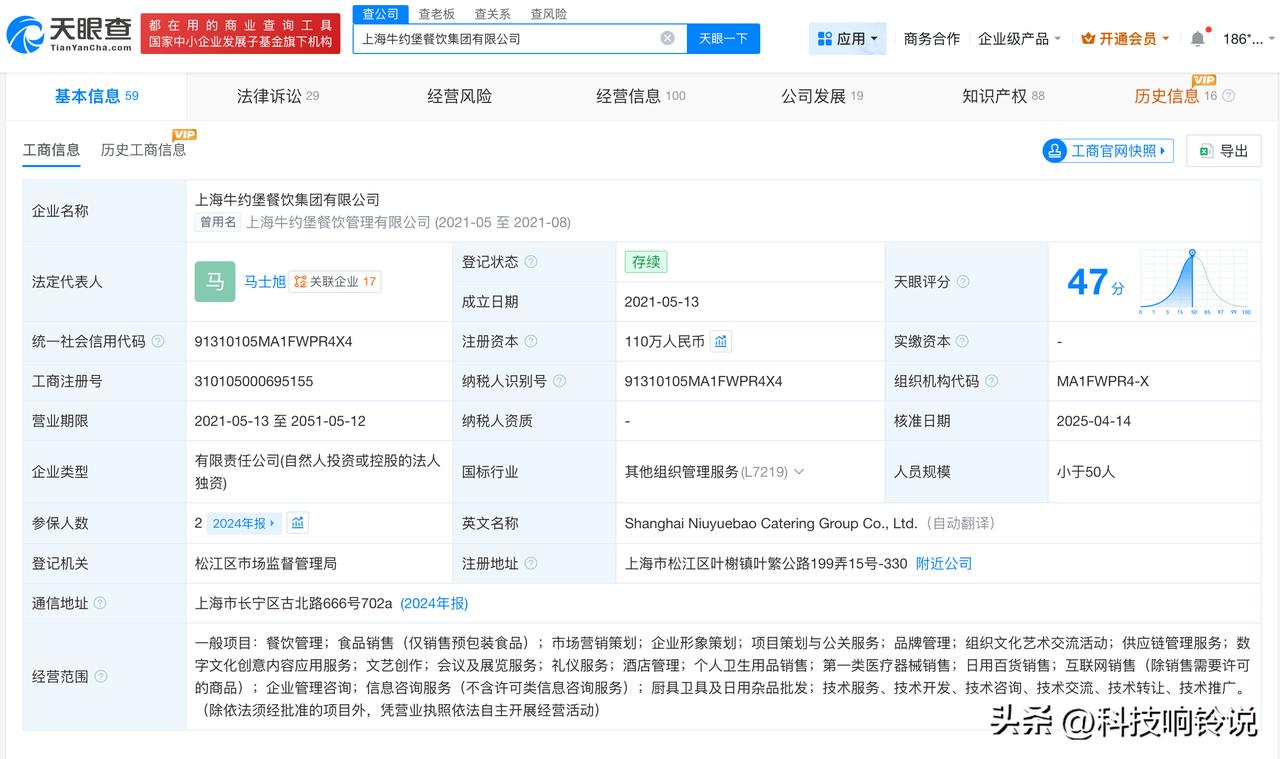Viewport: 1280px width, 759px height.
Task: Select the 查老板 search tab
Action: (436, 14)
